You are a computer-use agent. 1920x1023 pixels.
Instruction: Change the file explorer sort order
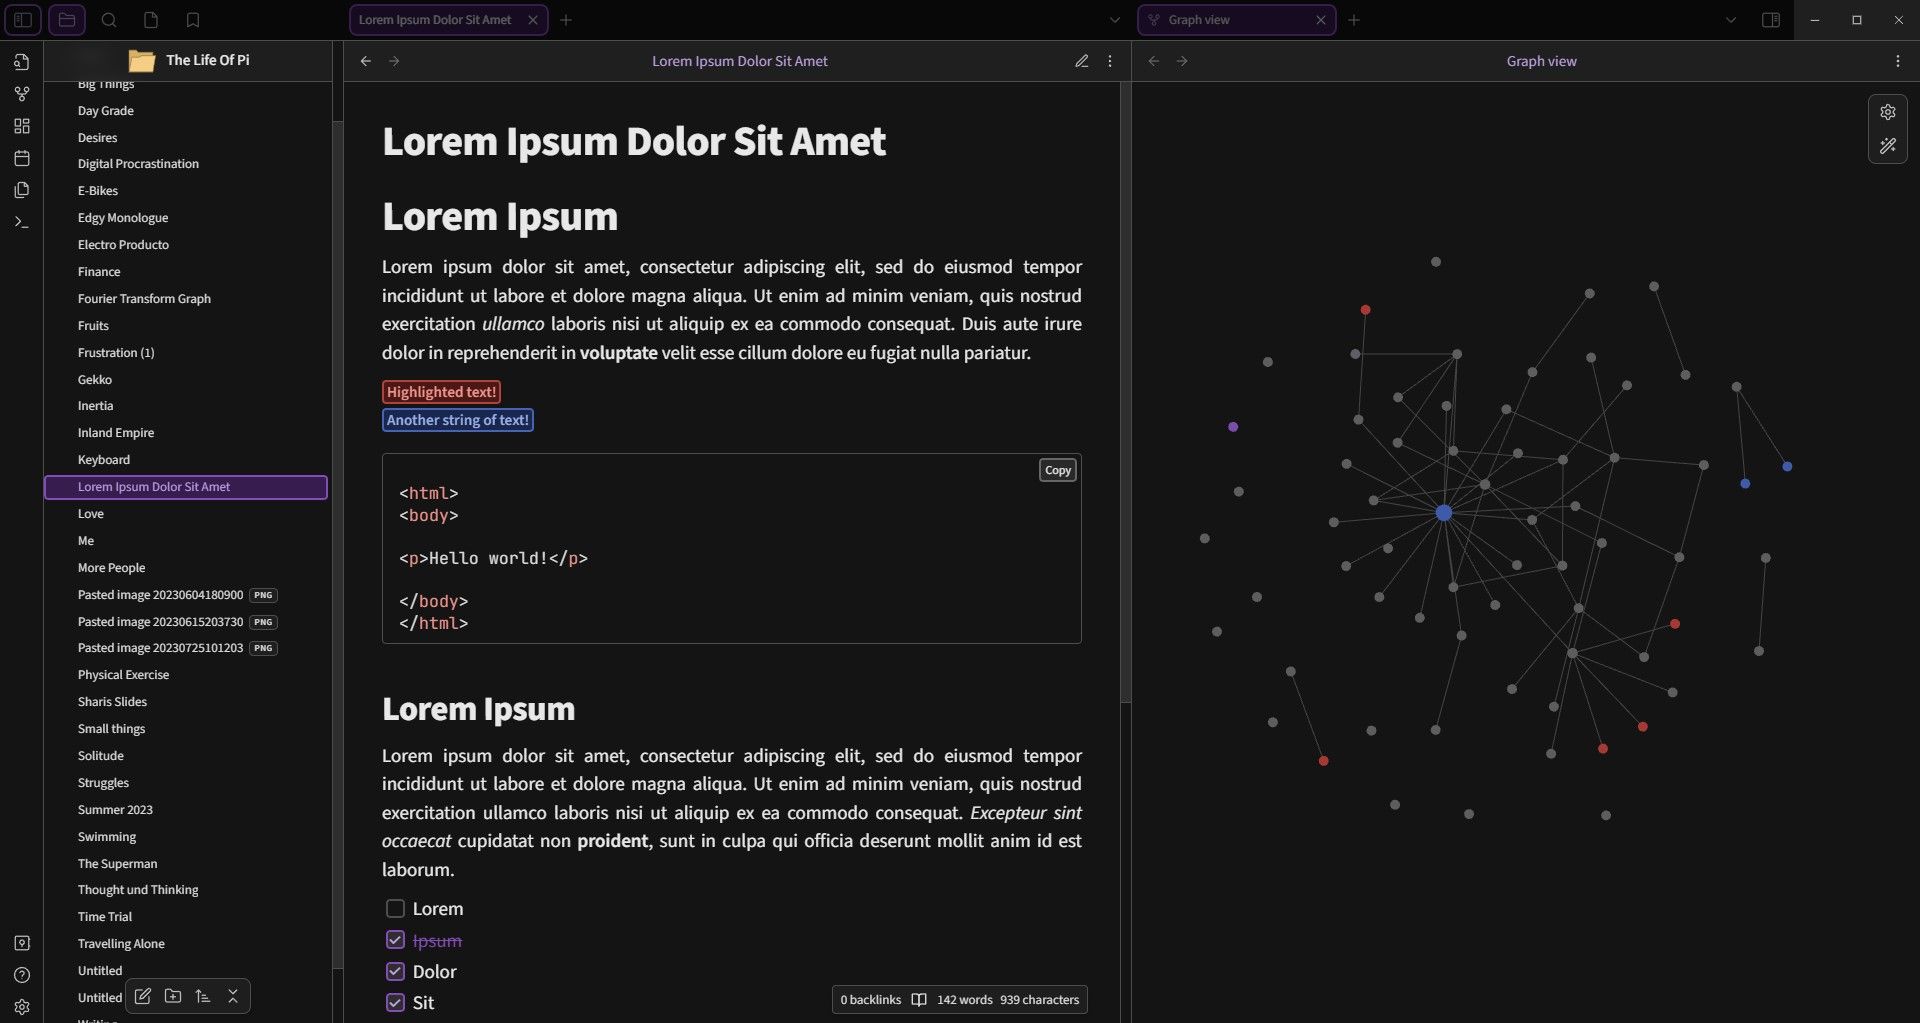point(202,996)
